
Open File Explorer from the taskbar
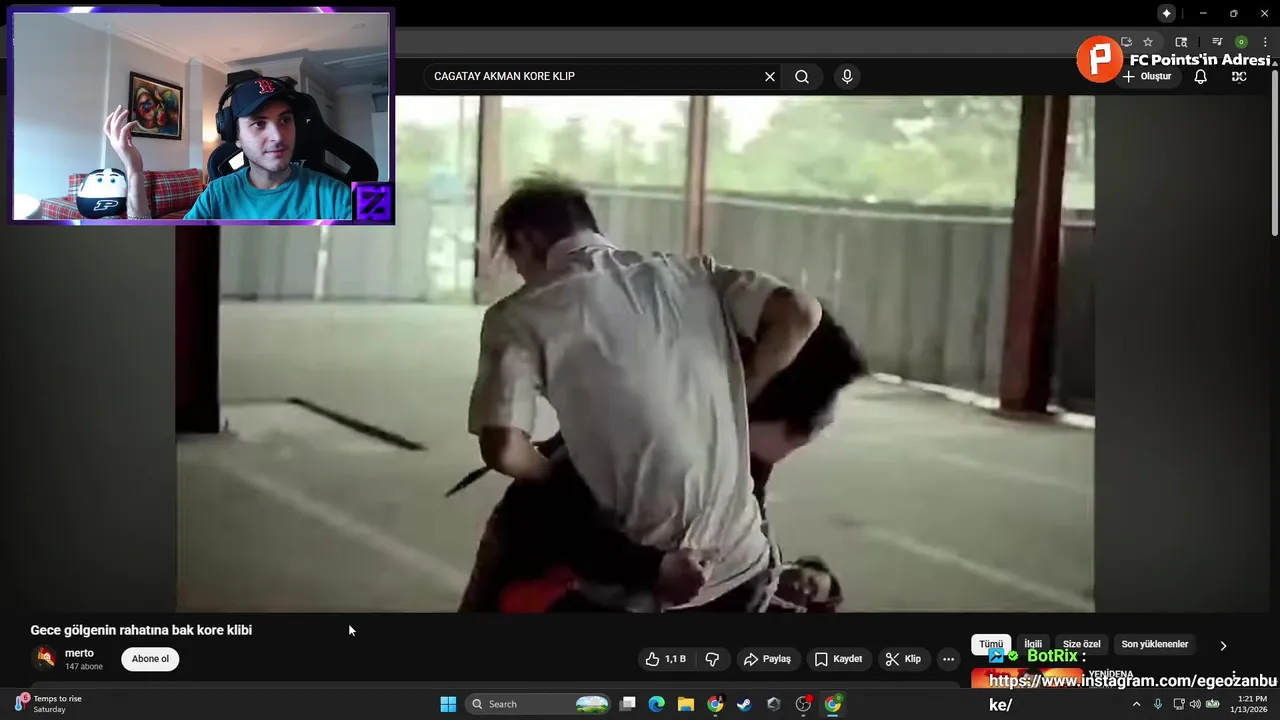coord(686,704)
